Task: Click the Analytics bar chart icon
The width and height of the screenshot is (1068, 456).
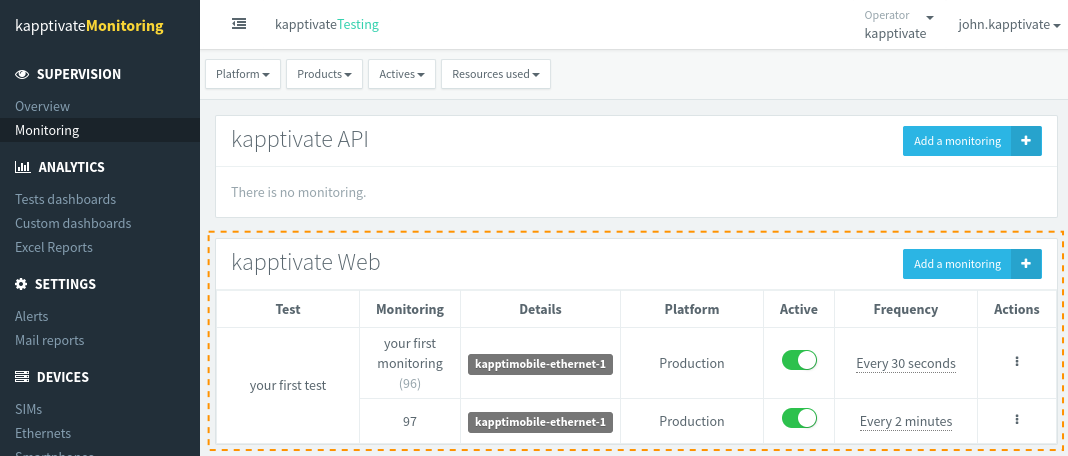Action: [x=22, y=167]
